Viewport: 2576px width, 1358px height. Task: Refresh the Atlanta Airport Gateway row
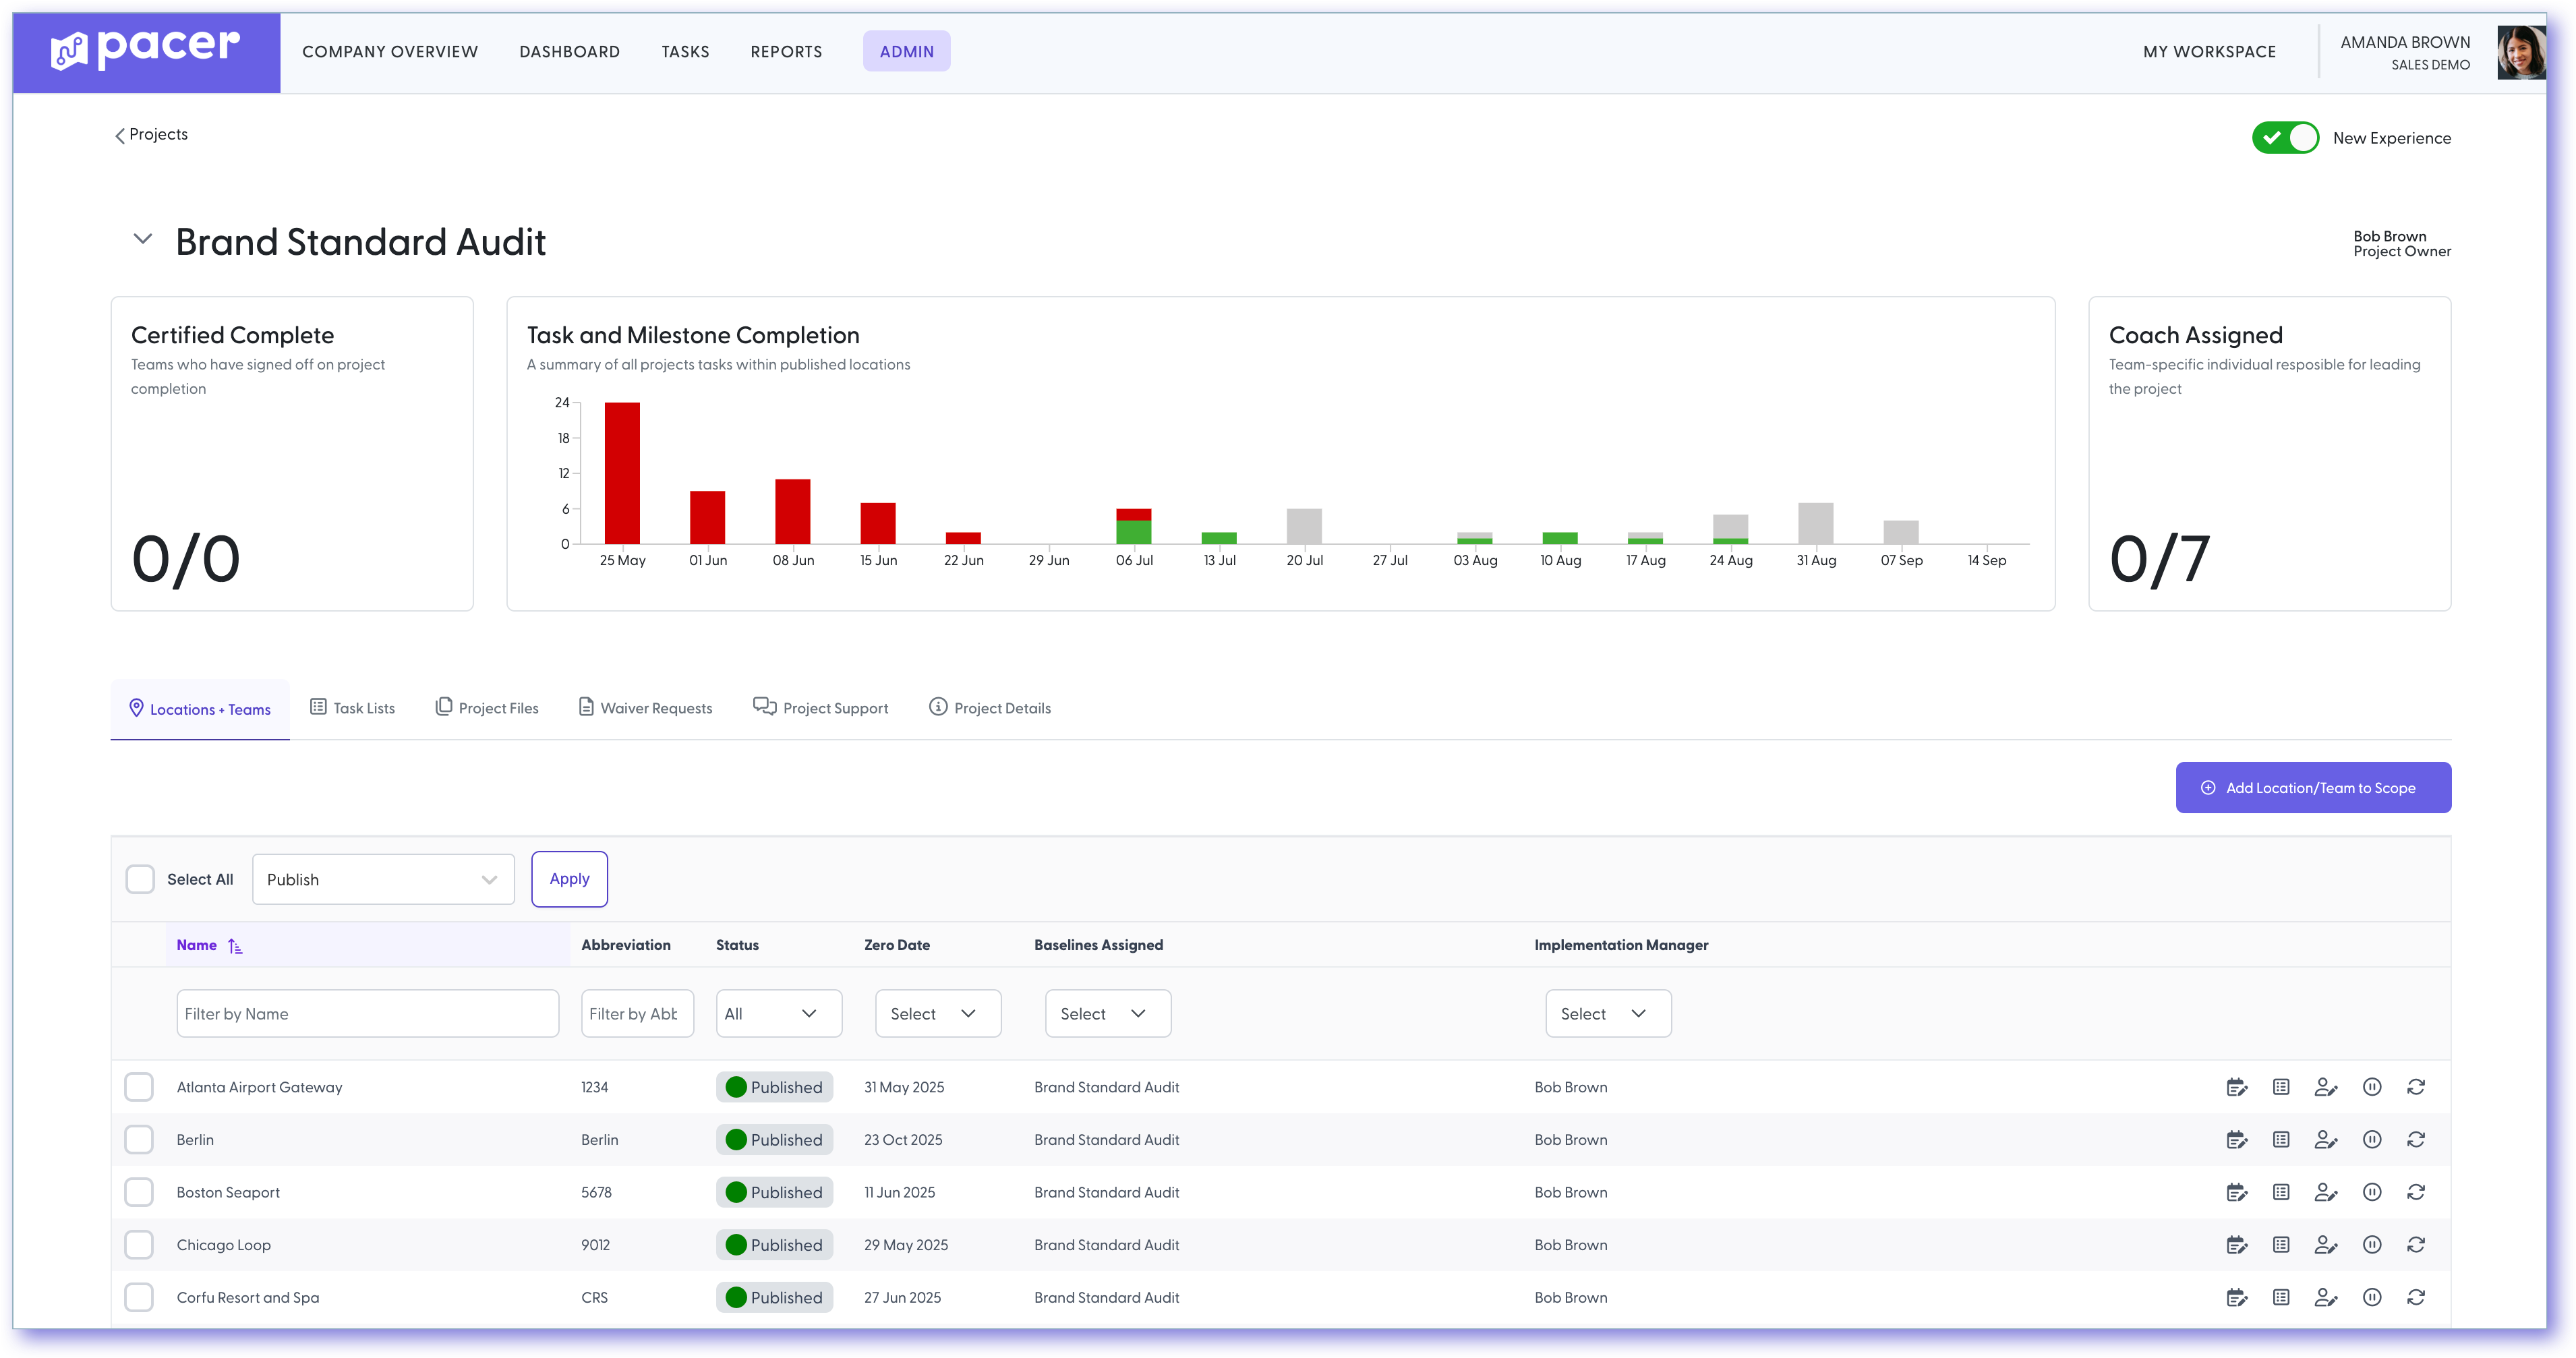click(x=2416, y=1087)
